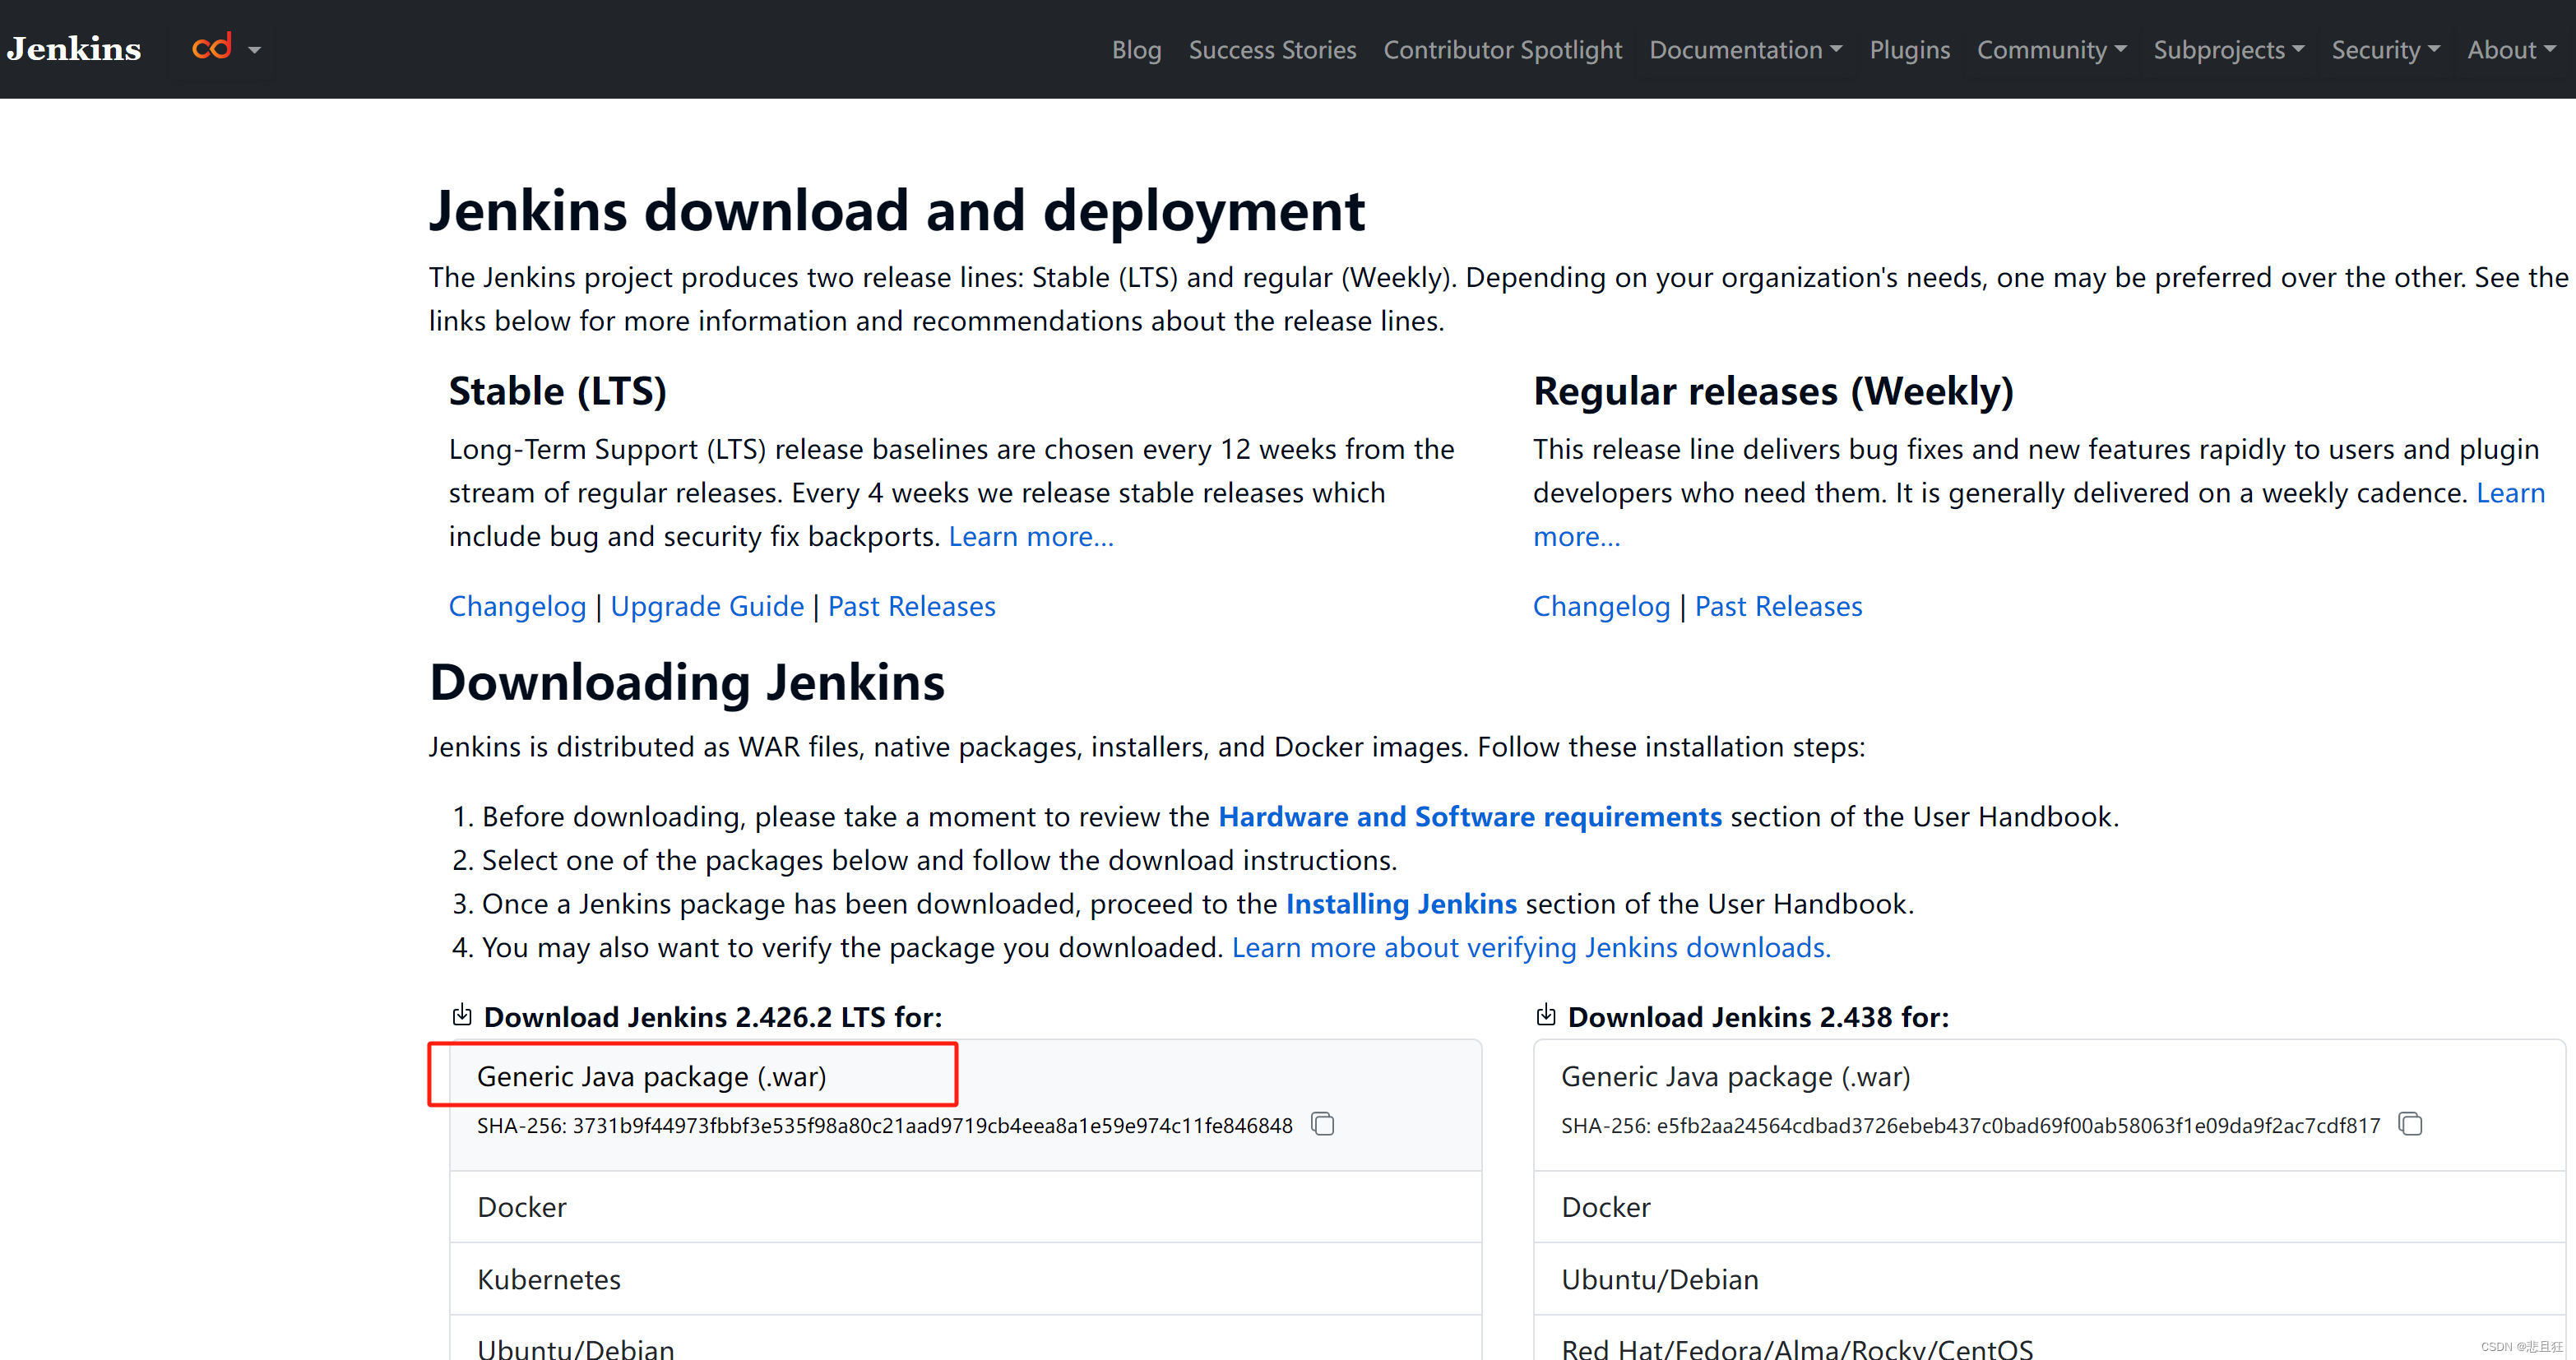Open the Installing Jenkins link
2576x1360 pixels.
1400,904
